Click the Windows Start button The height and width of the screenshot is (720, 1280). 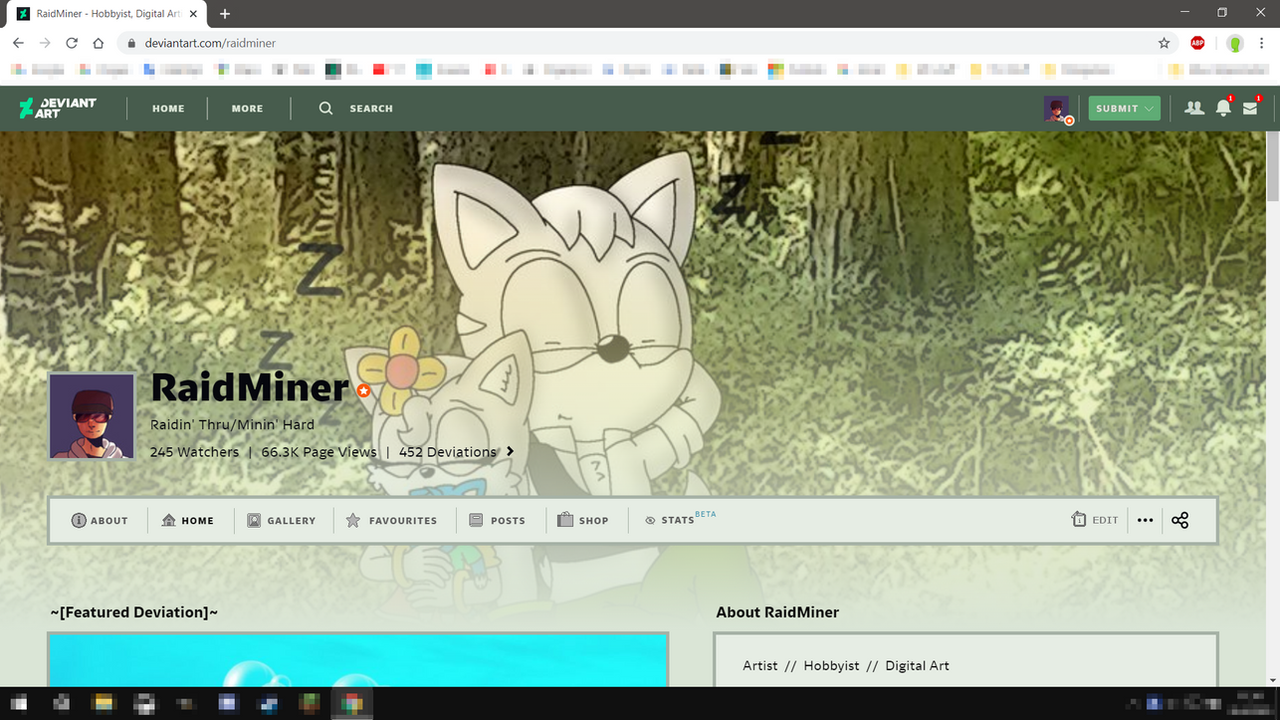point(20,703)
